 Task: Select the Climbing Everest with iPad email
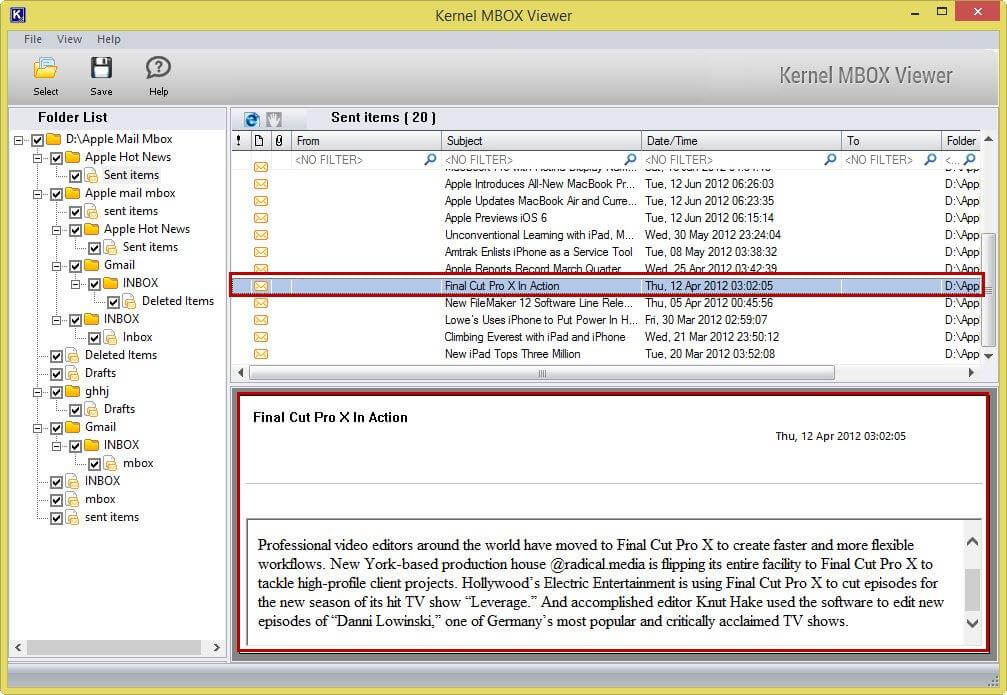[x=606, y=337]
